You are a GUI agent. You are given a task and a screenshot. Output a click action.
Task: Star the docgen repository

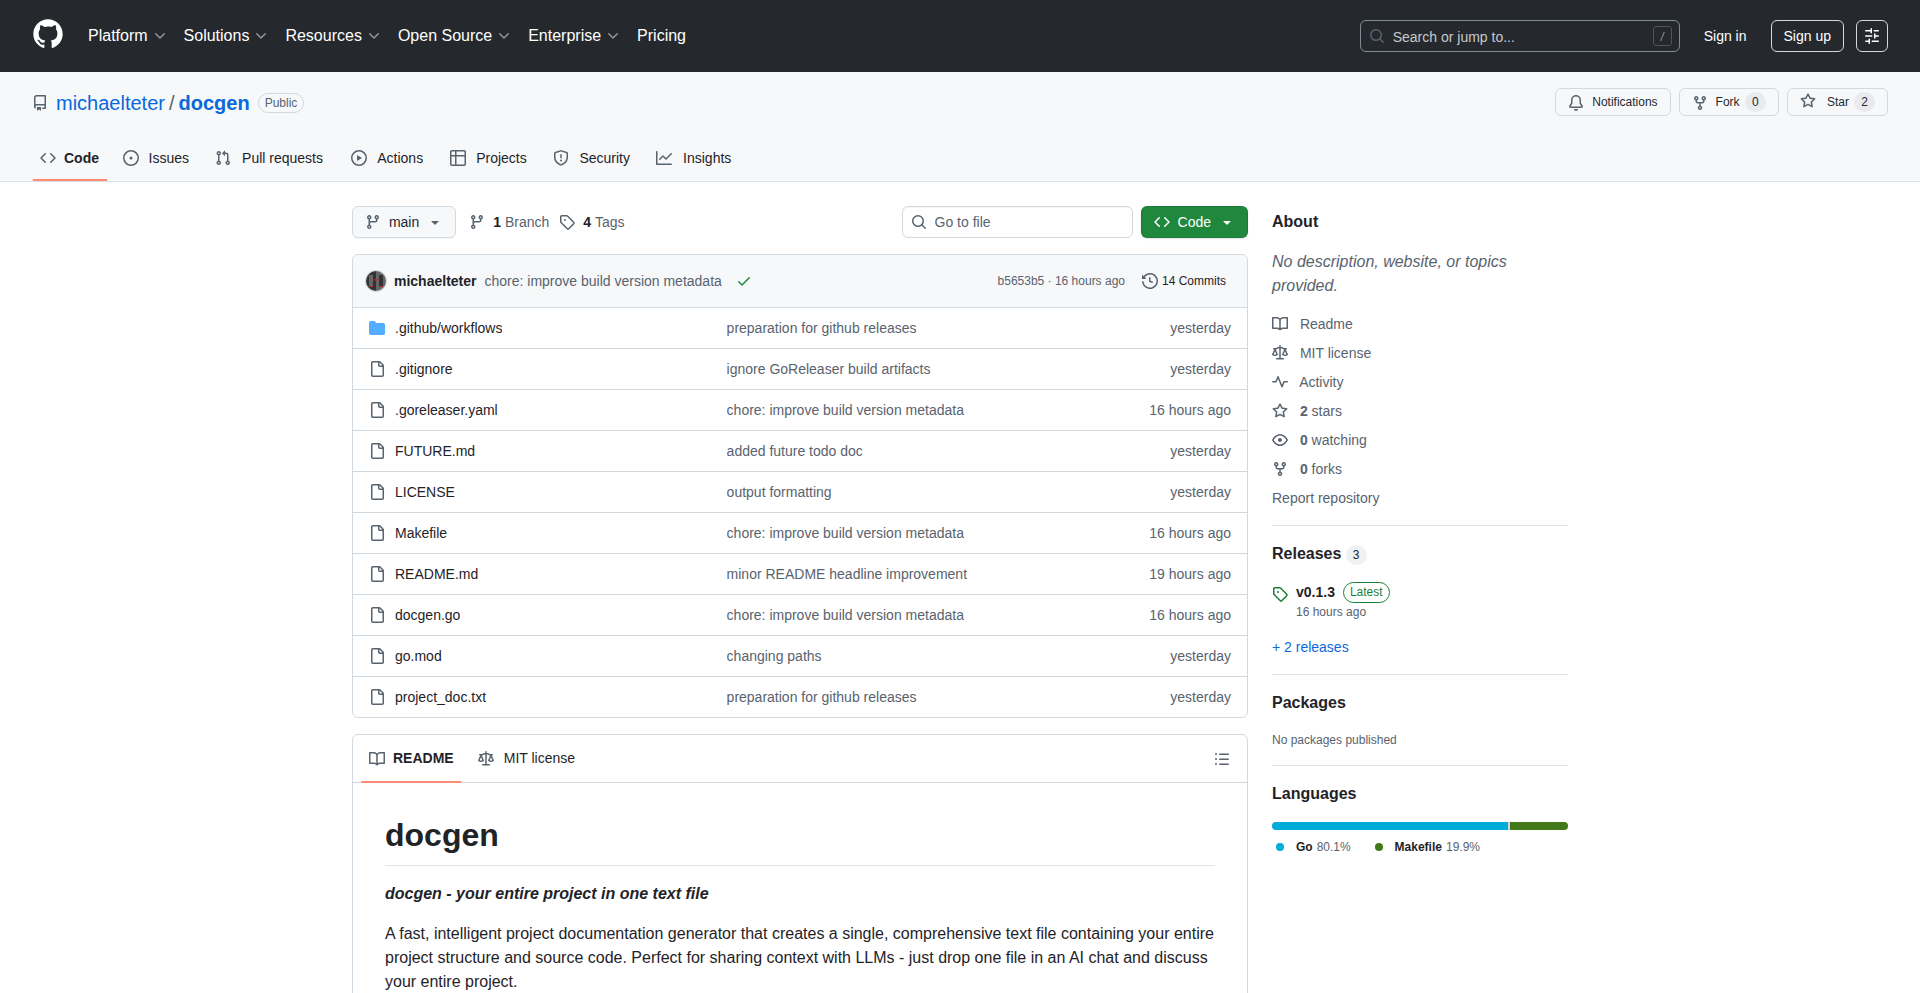[1836, 102]
